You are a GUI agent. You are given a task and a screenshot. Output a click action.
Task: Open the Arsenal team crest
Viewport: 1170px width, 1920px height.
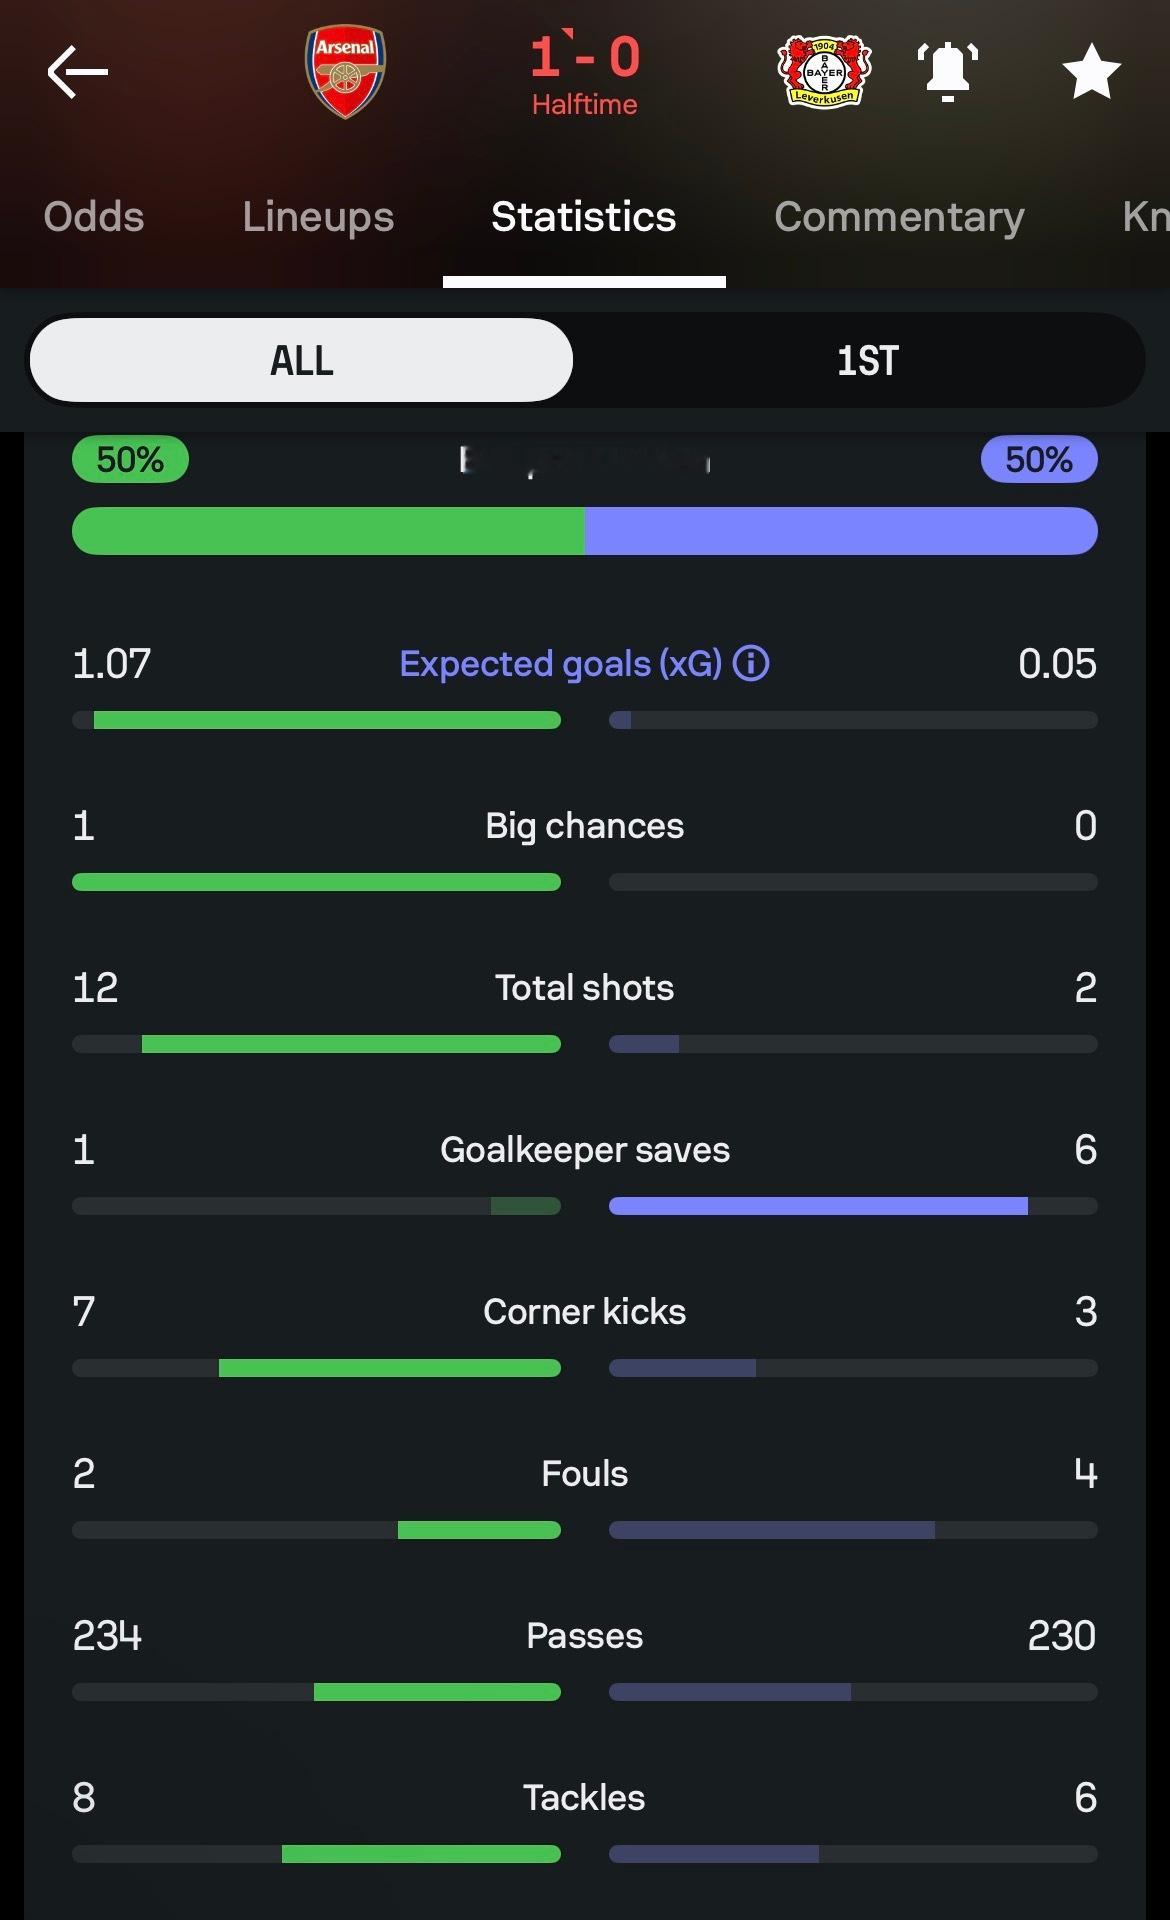[345, 72]
